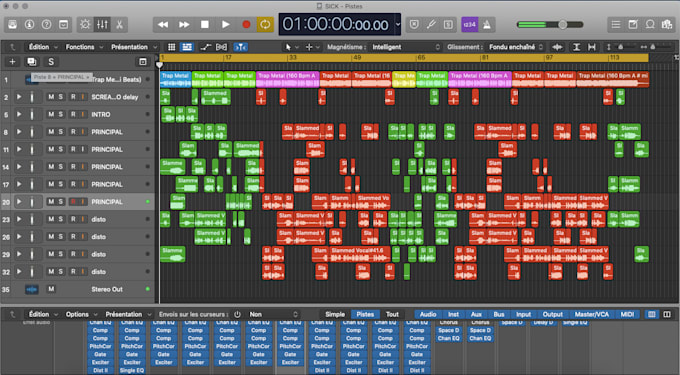Toggle the blue track list view icon
Viewport: 680px width, 375px height.
coord(187,47)
